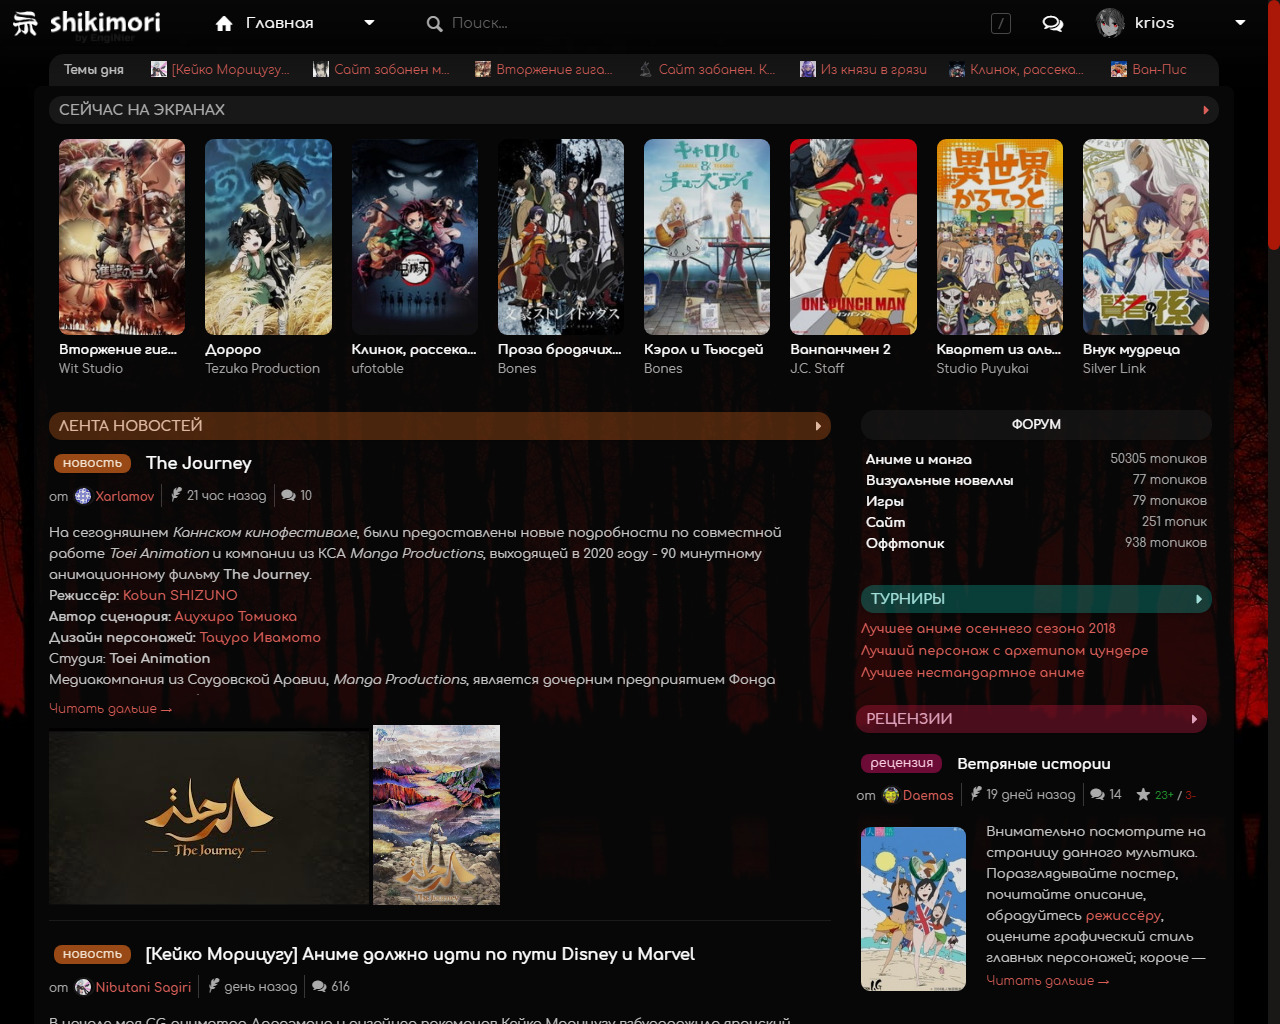The width and height of the screenshot is (1280, 1024).
Task: Click the comments icon showing 10
Action: click(289, 495)
